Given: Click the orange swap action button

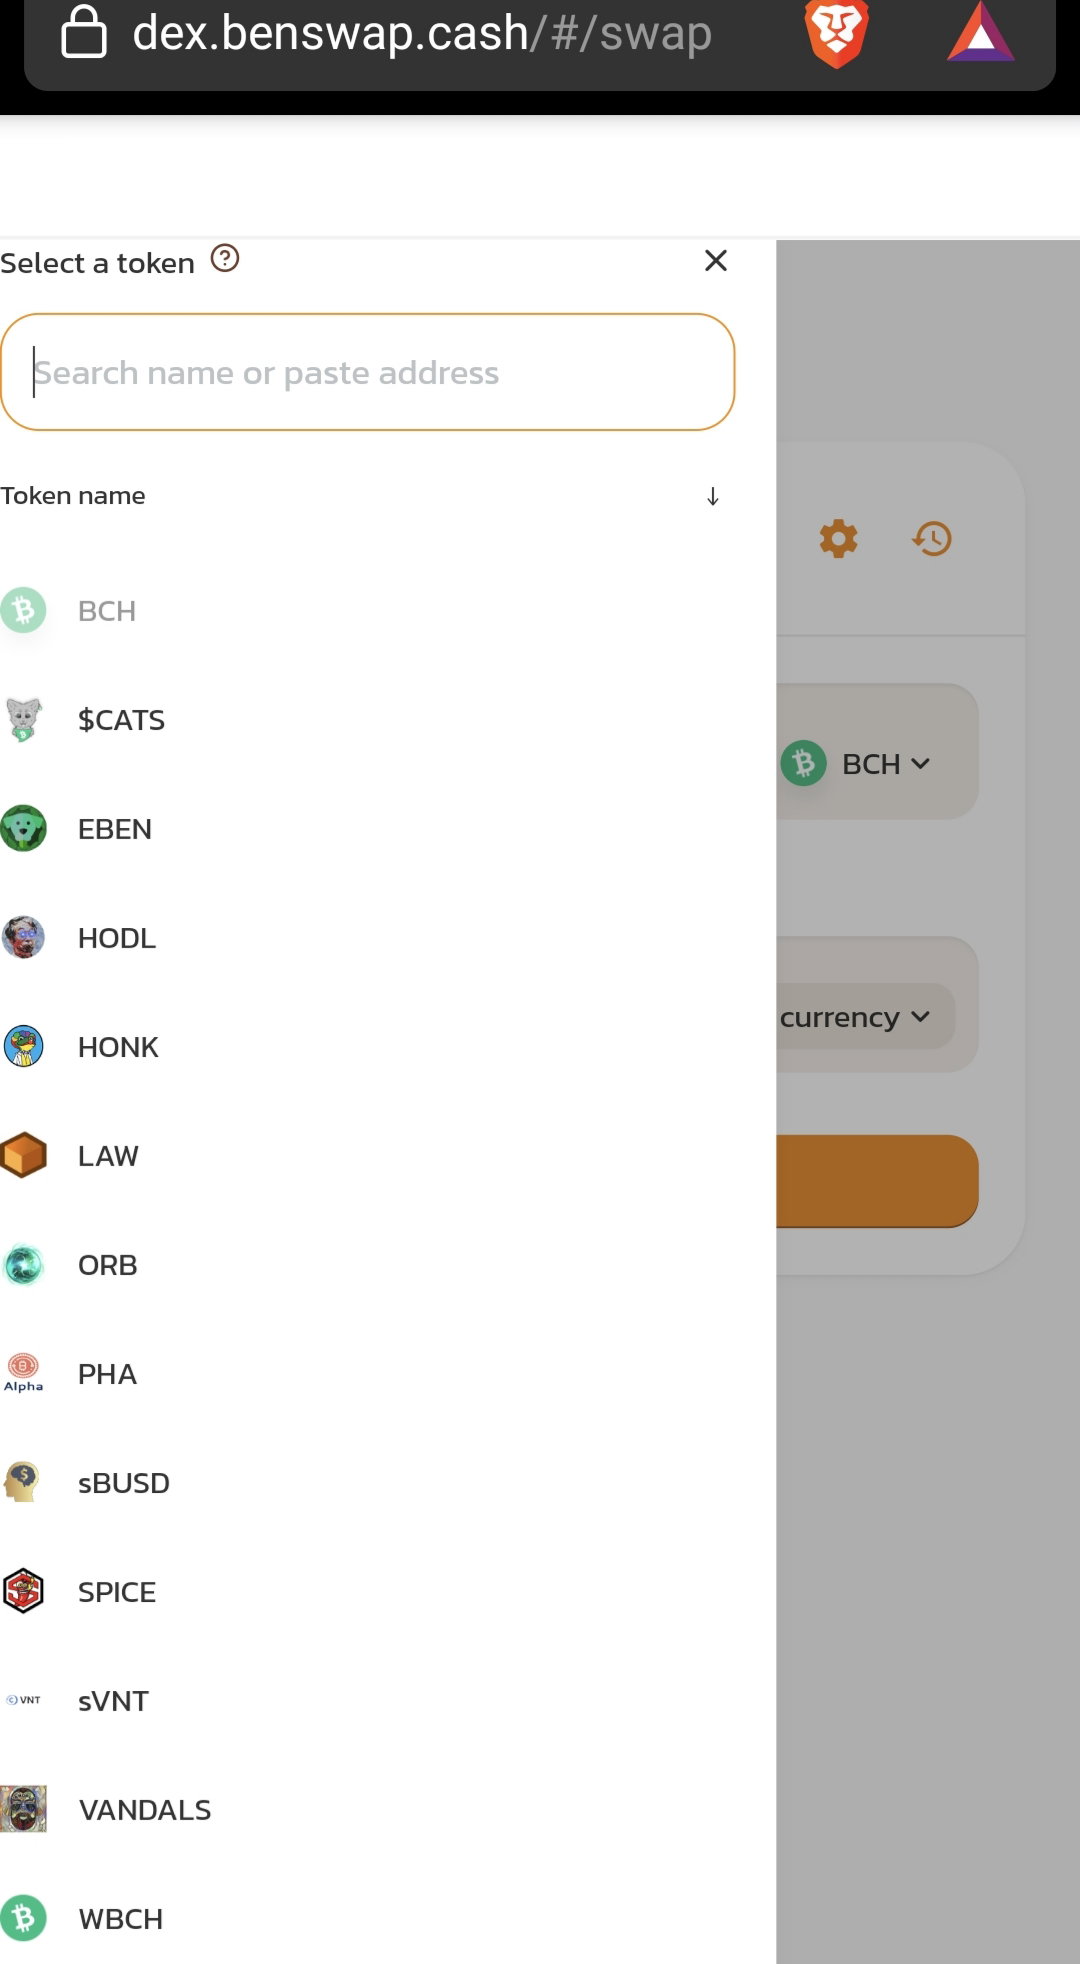Looking at the screenshot, I should (x=877, y=1181).
